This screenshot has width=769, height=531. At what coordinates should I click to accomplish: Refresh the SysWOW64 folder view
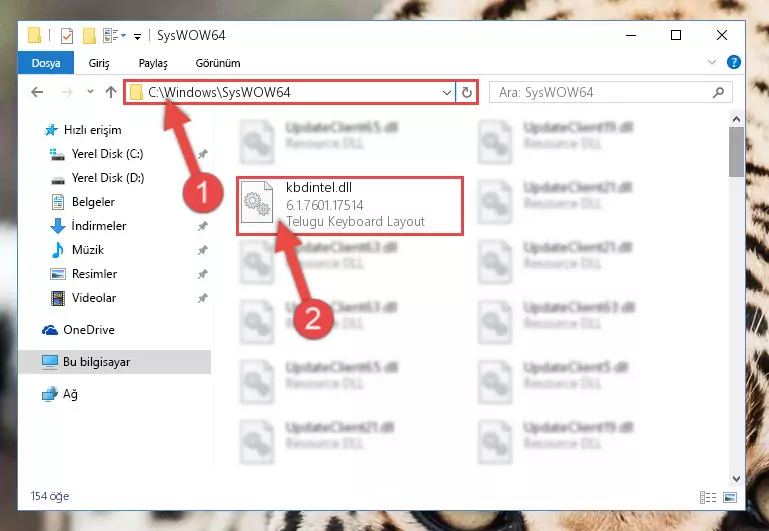(466, 92)
